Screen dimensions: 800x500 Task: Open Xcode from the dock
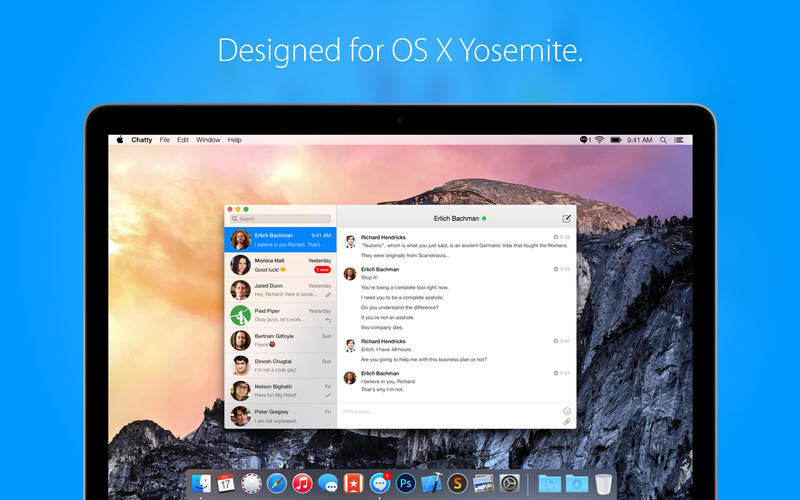click(x=432, y=483)
